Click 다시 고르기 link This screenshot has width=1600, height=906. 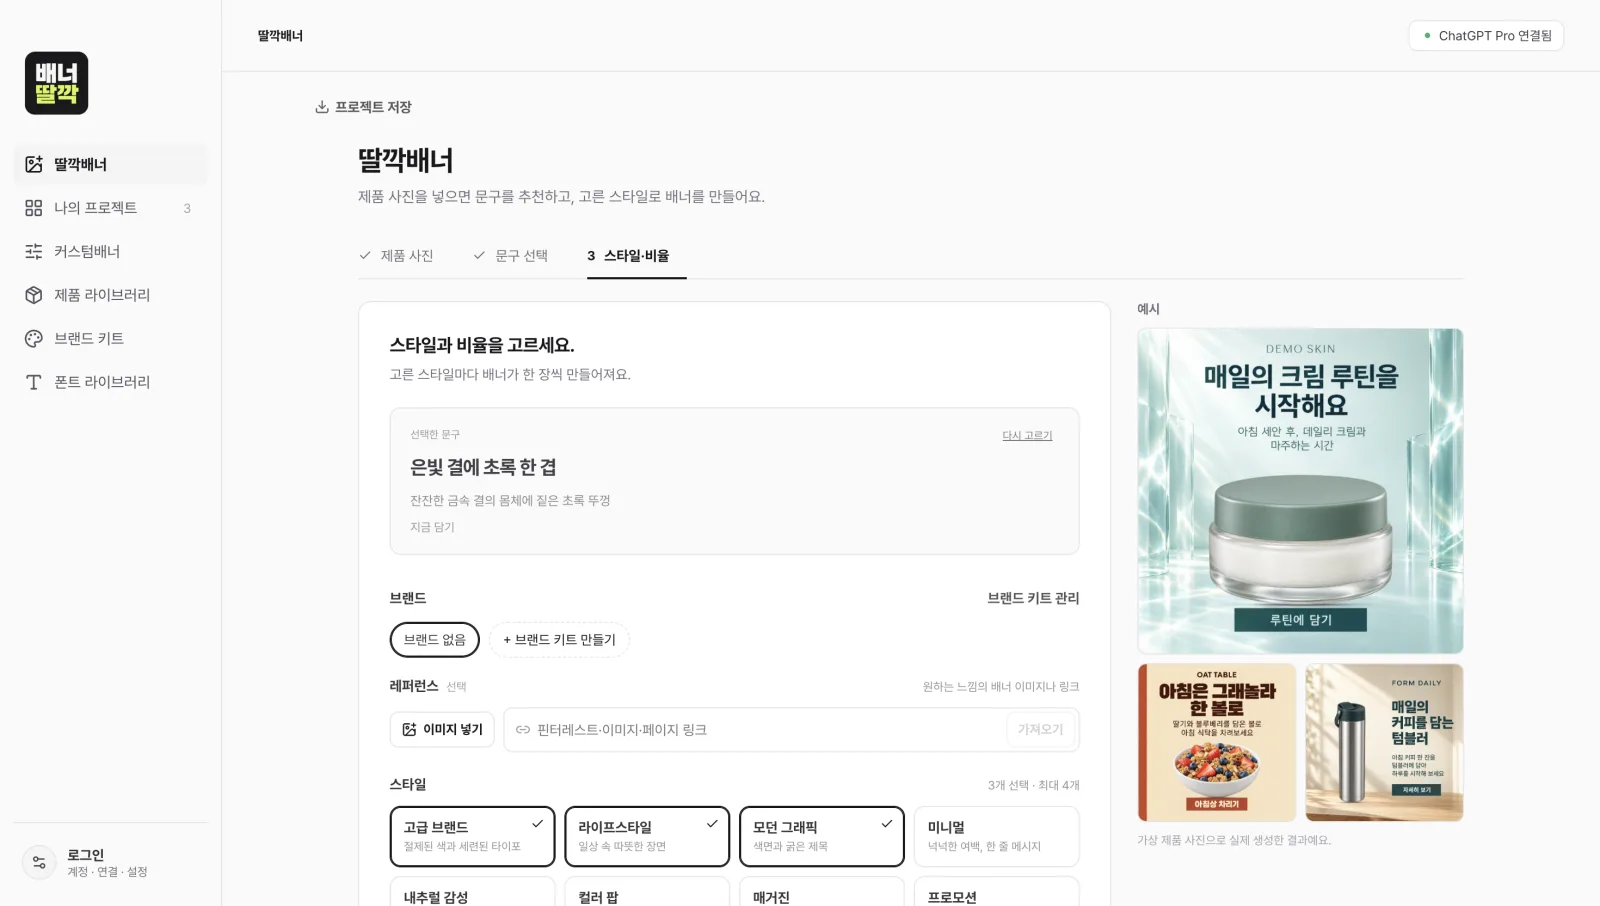(x=1027, y=436)
